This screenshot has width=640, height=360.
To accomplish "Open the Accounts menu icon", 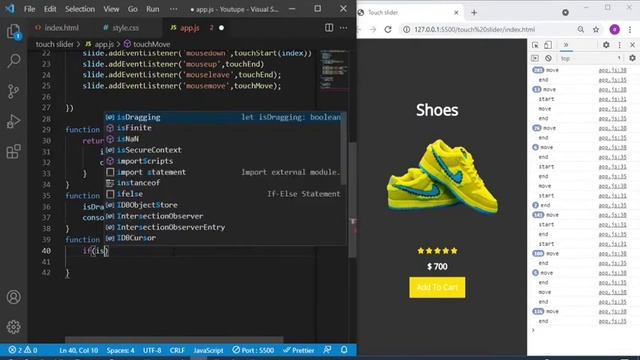I will (13, 297).
